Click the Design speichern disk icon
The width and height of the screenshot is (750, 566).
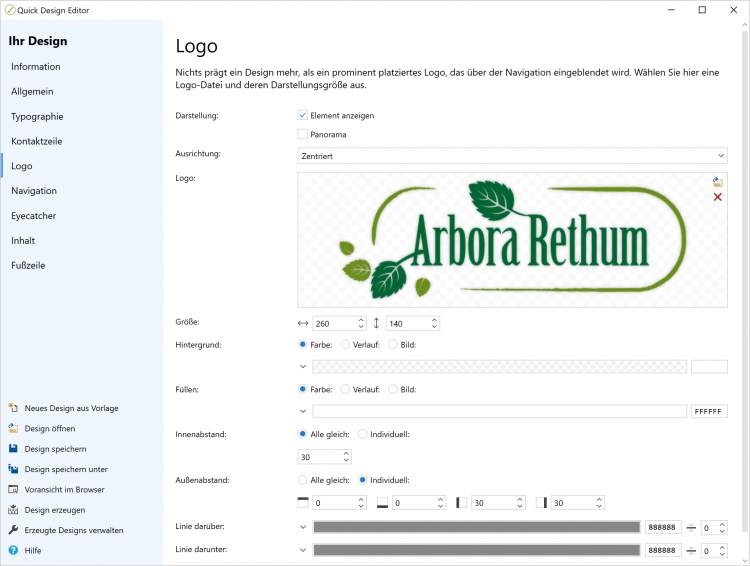coord(13,449)
